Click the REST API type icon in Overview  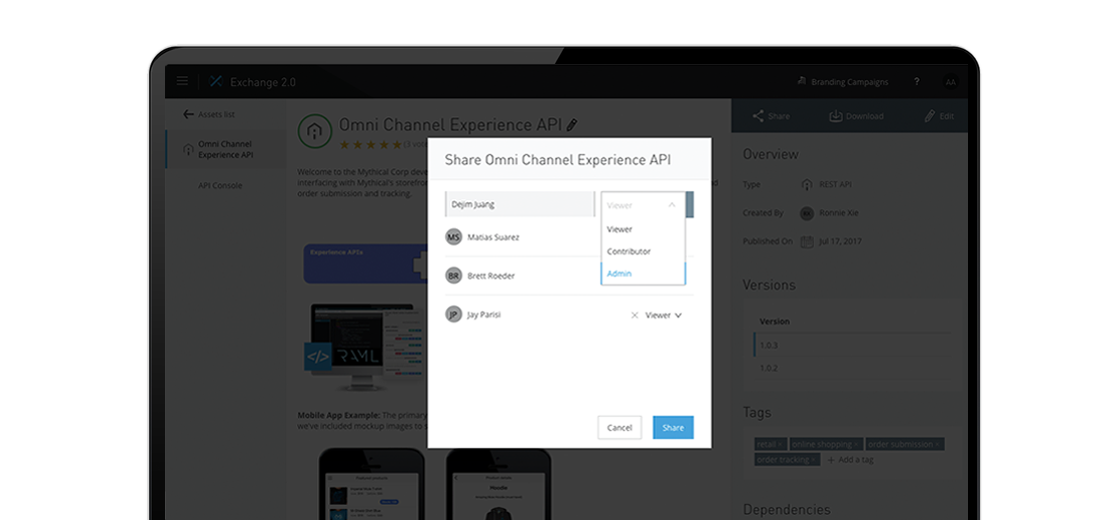[x=806, y=184]
